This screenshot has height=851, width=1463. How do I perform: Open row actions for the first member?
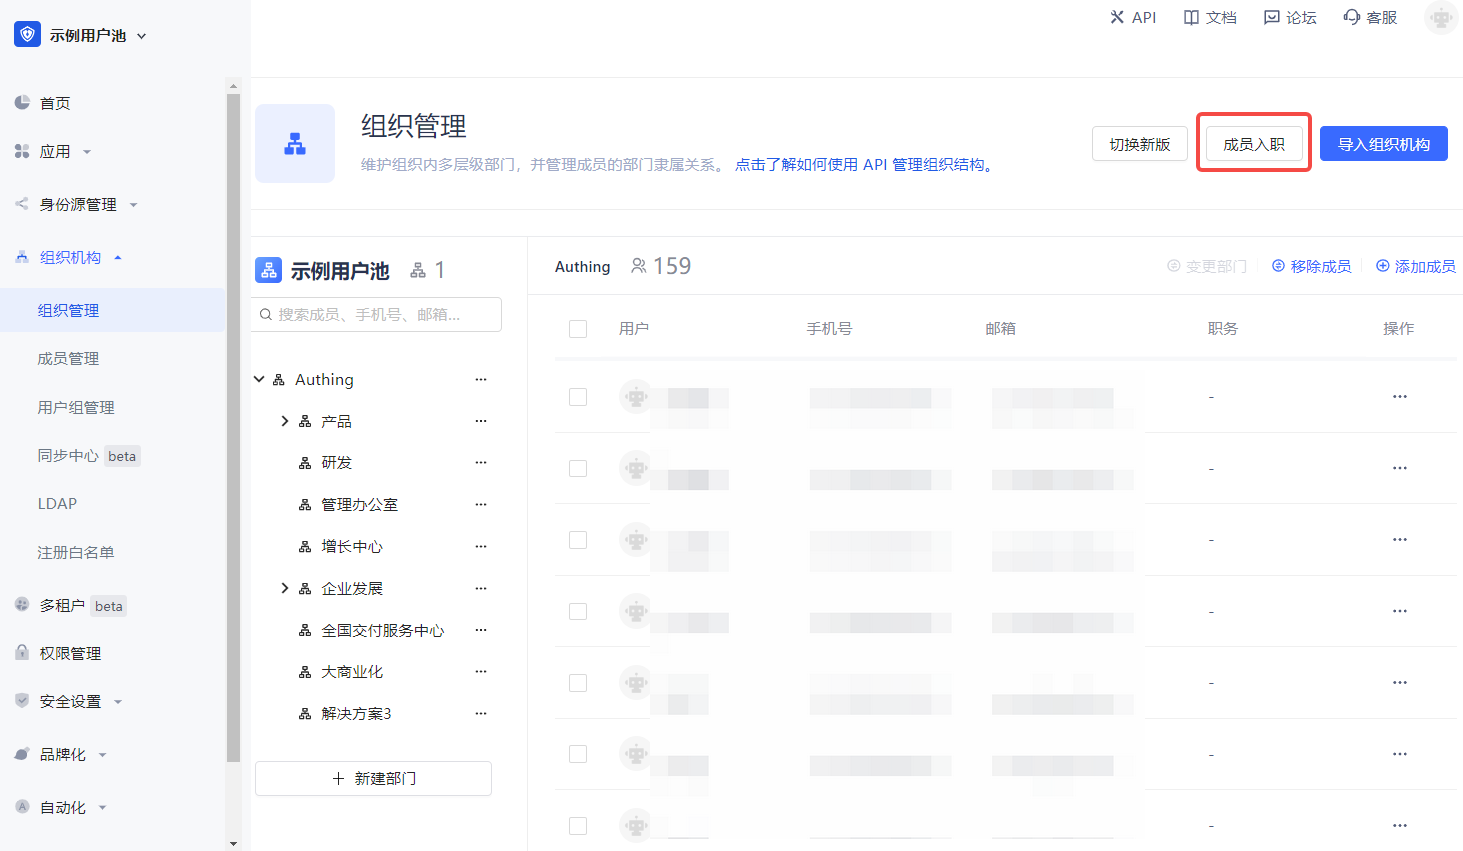tap(1399, 397)
